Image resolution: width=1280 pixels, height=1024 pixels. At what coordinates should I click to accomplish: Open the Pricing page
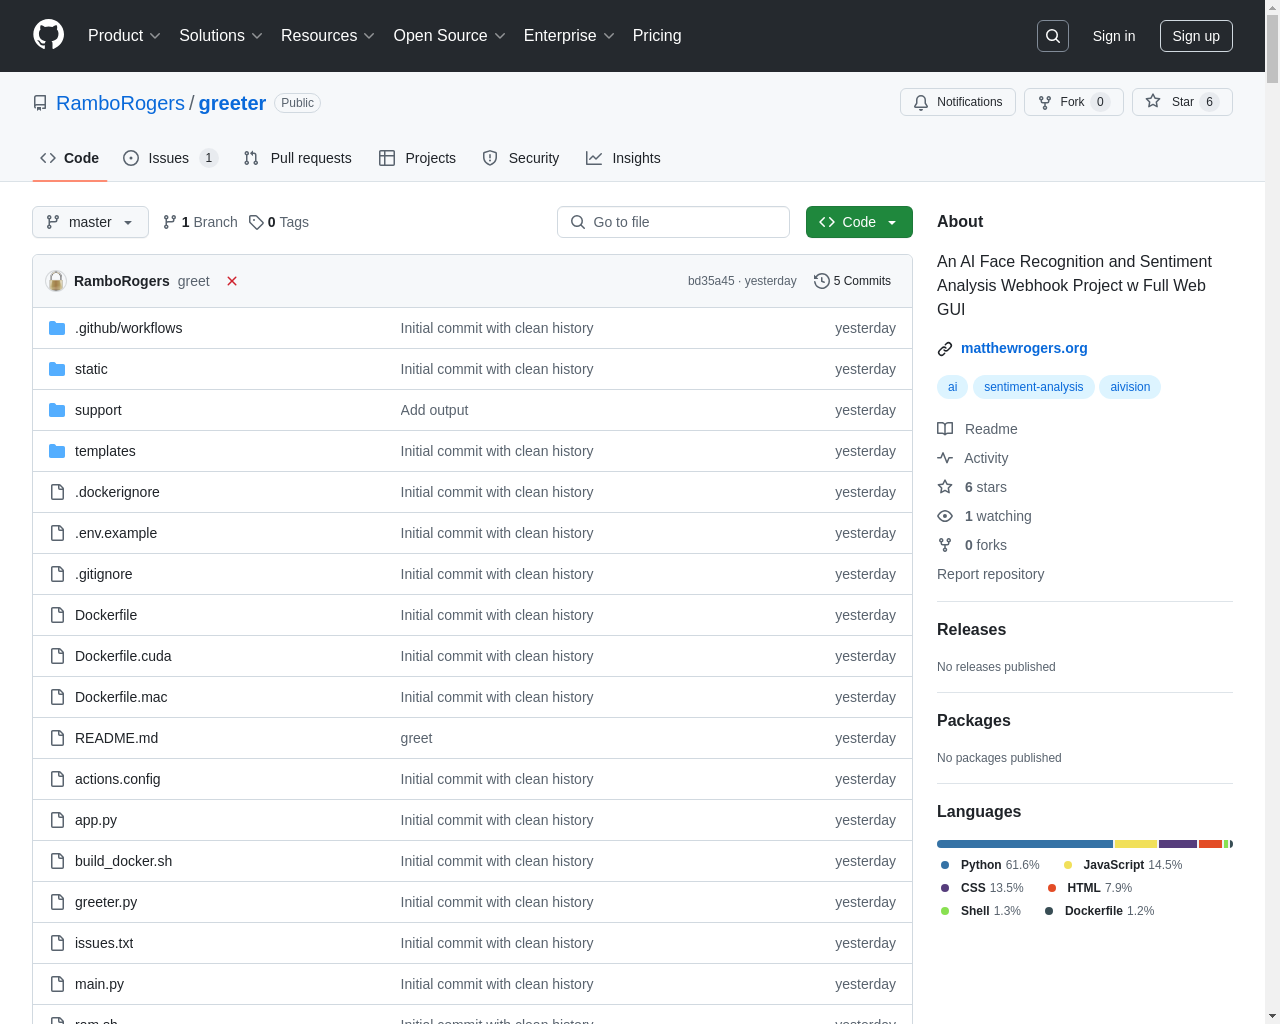pyautogui.click(x=657, y=36)
